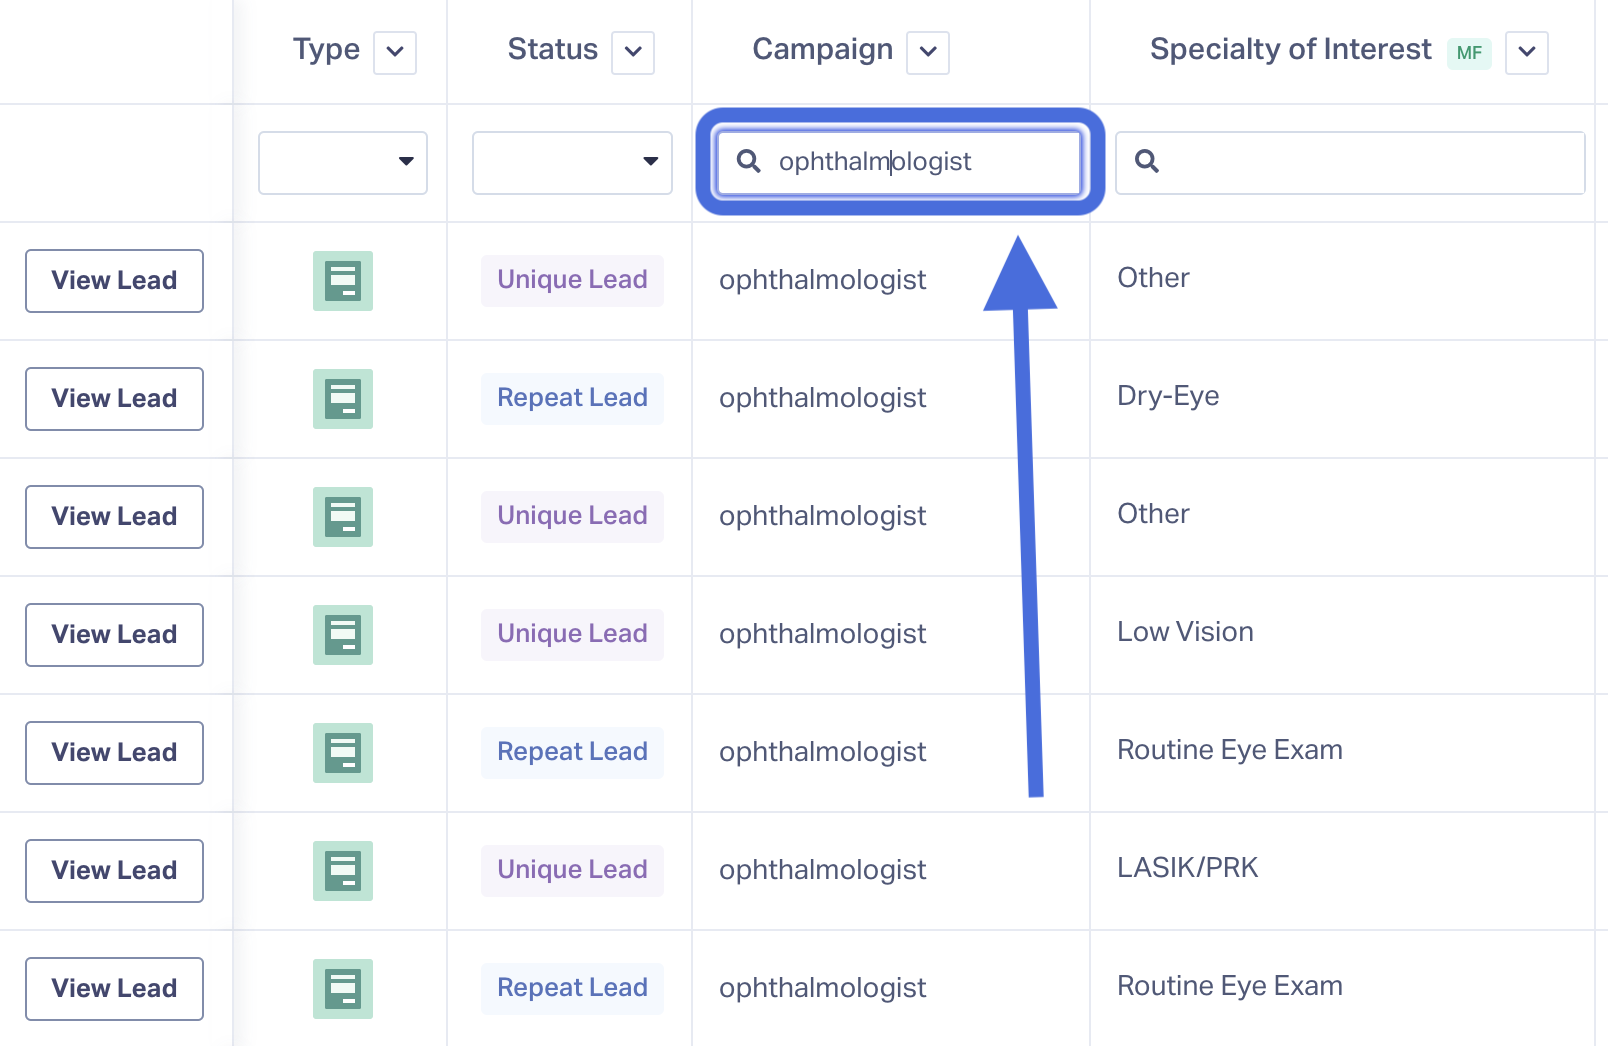The image size is (1608, 1046).
Task: Select the LASIK/PRK specialty cell
Action: 1187,868
